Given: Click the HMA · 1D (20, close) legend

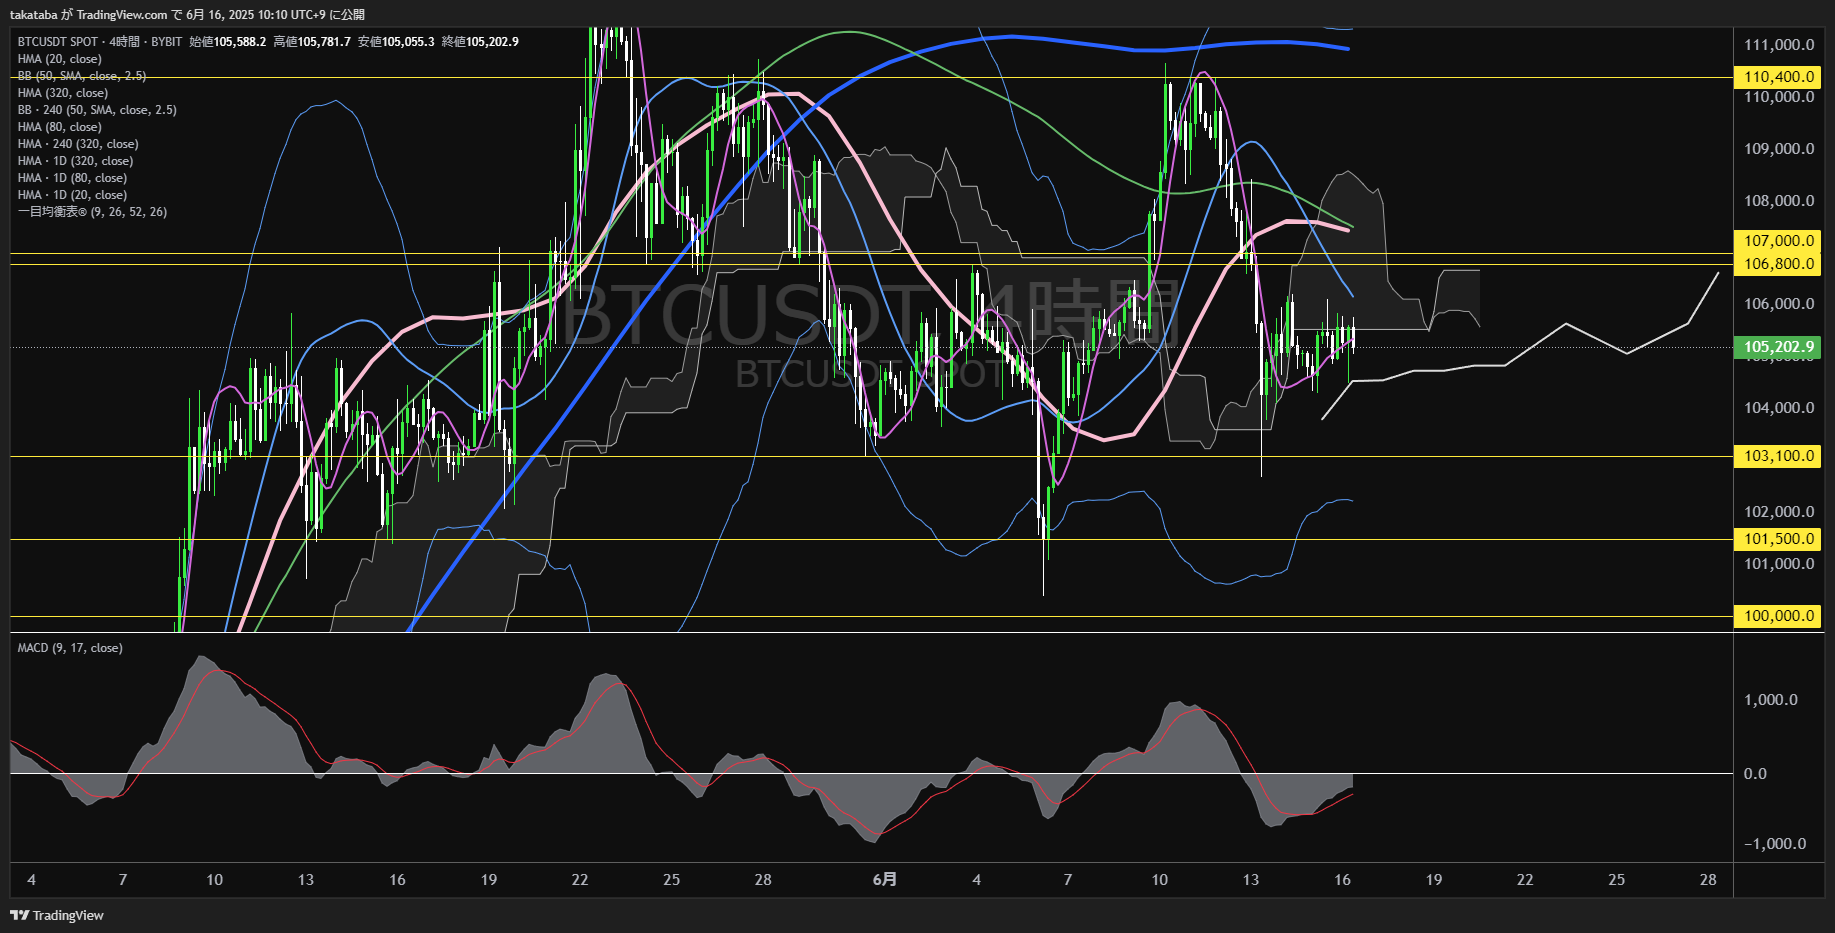Looking at the screenshot, I should (x=72, y=195).
